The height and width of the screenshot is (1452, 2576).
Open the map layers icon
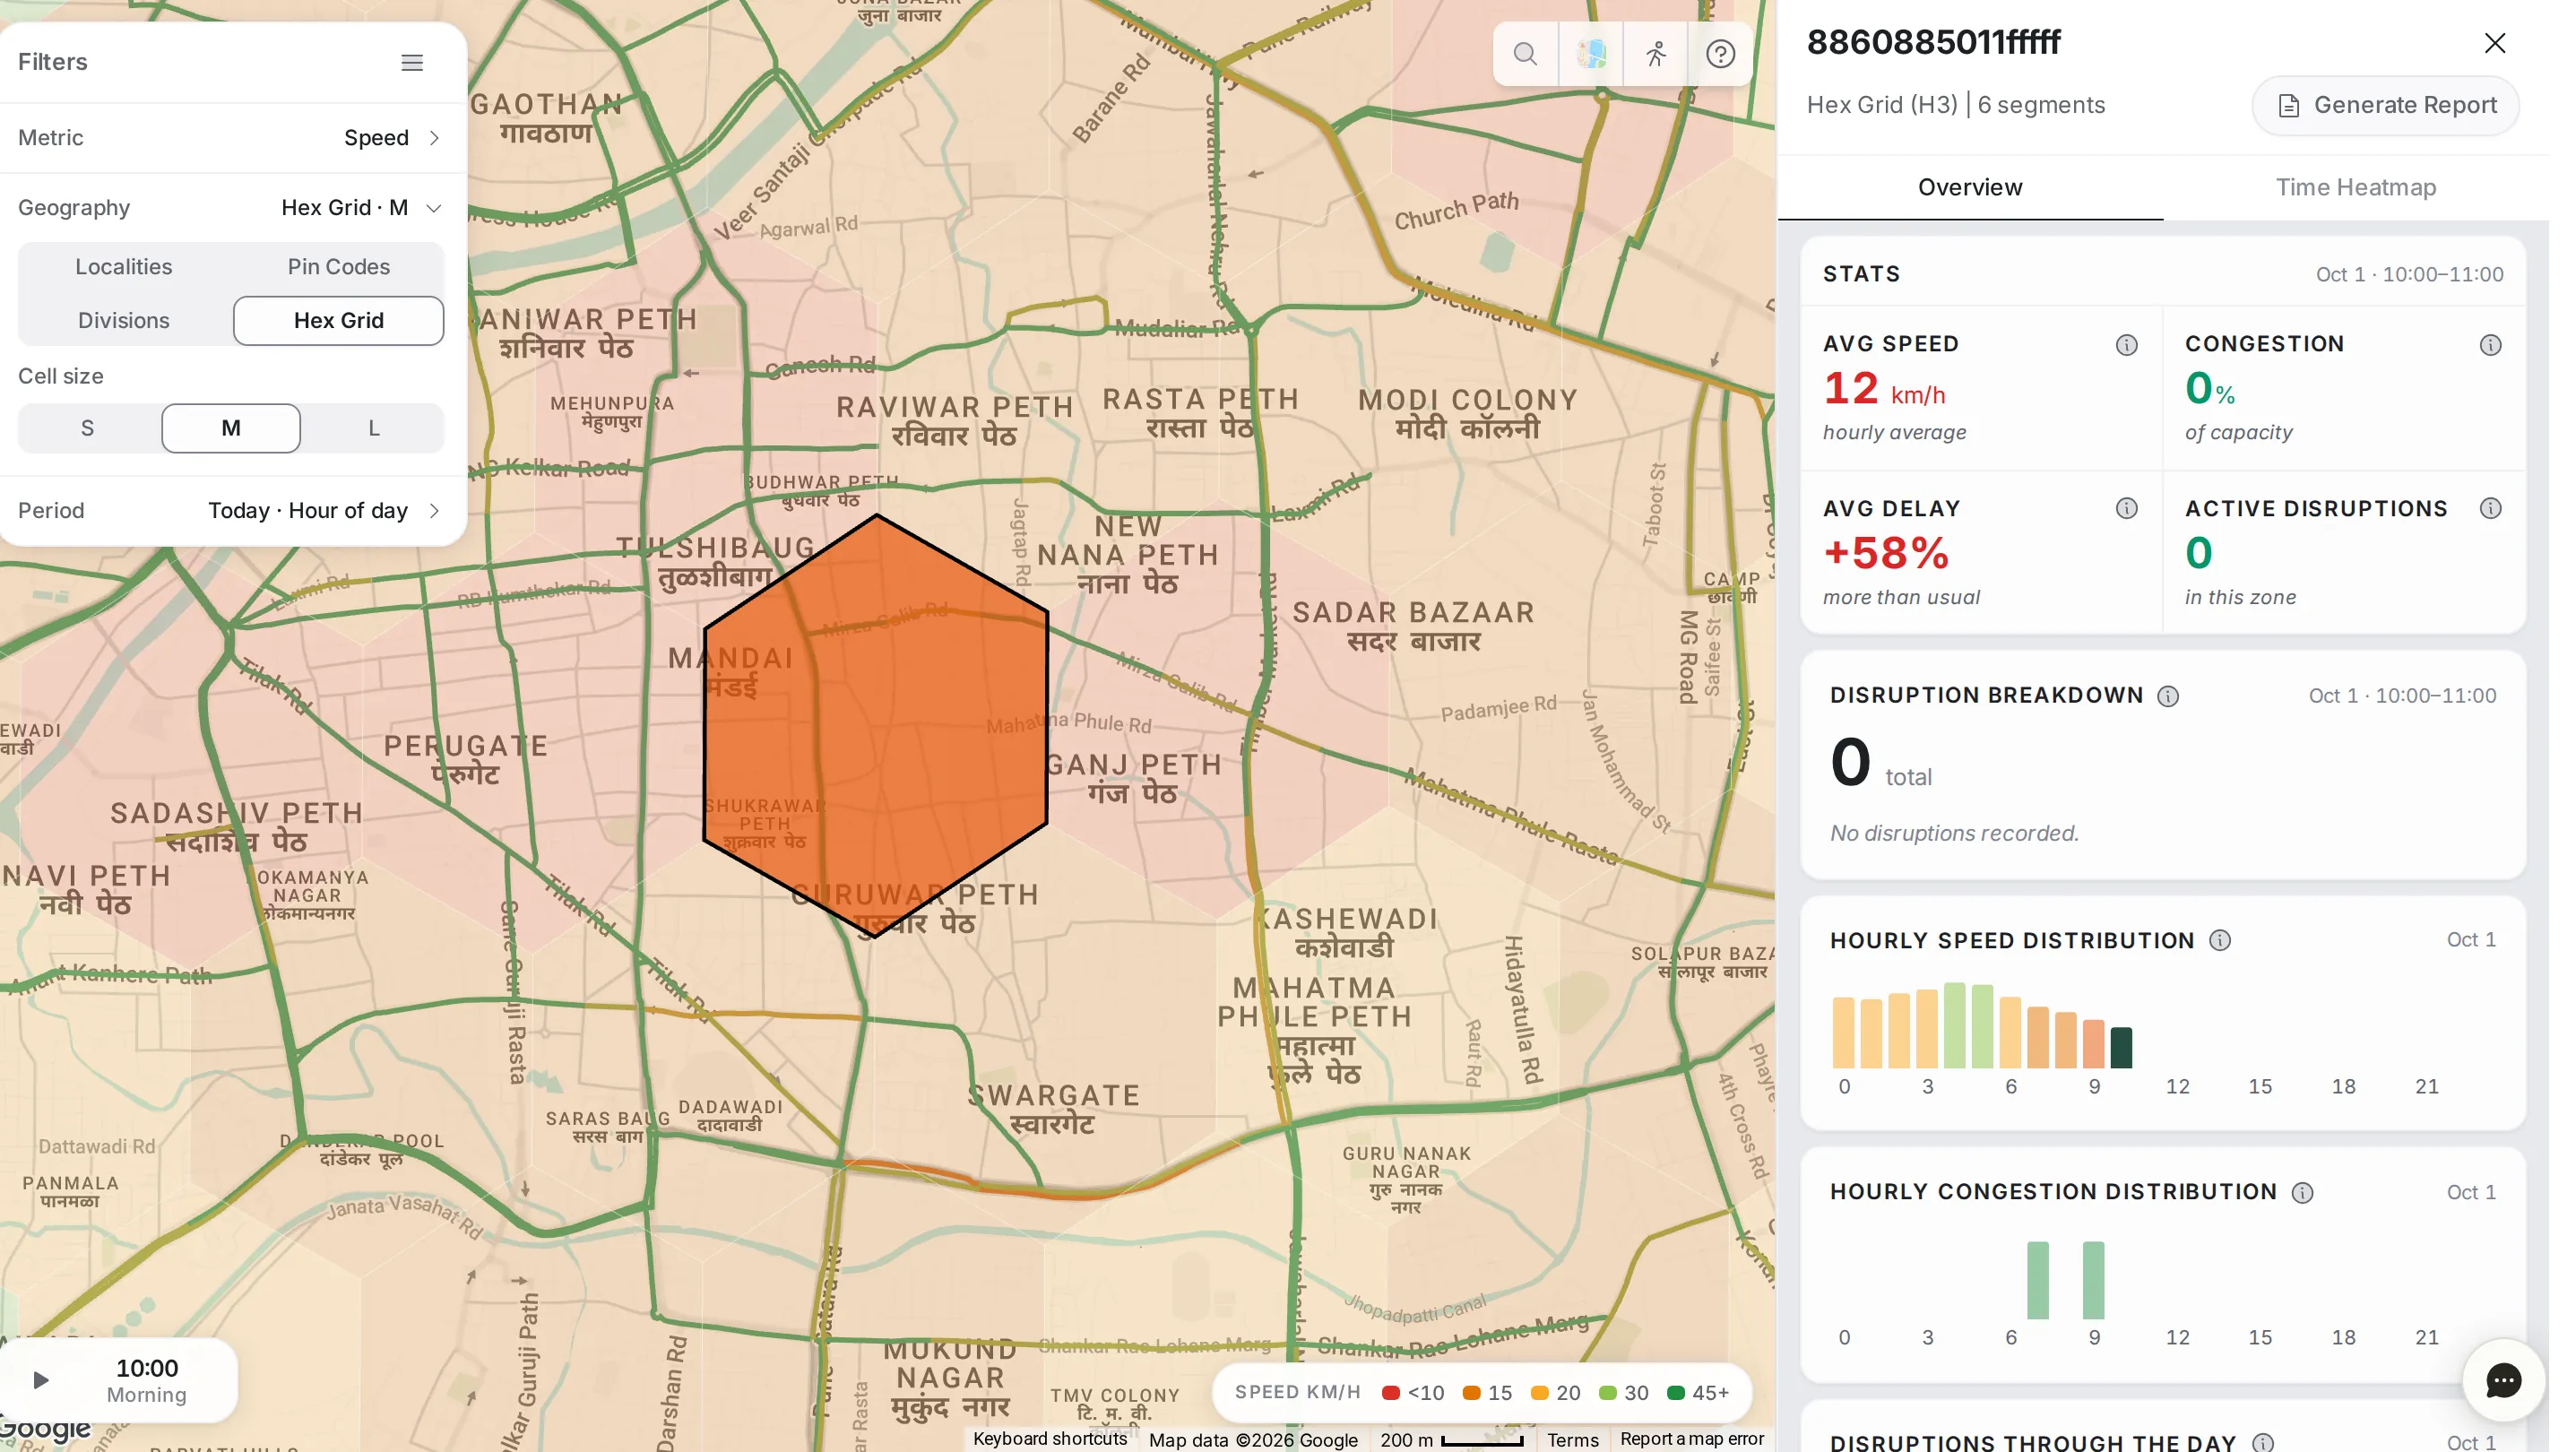coord(1590,54)
